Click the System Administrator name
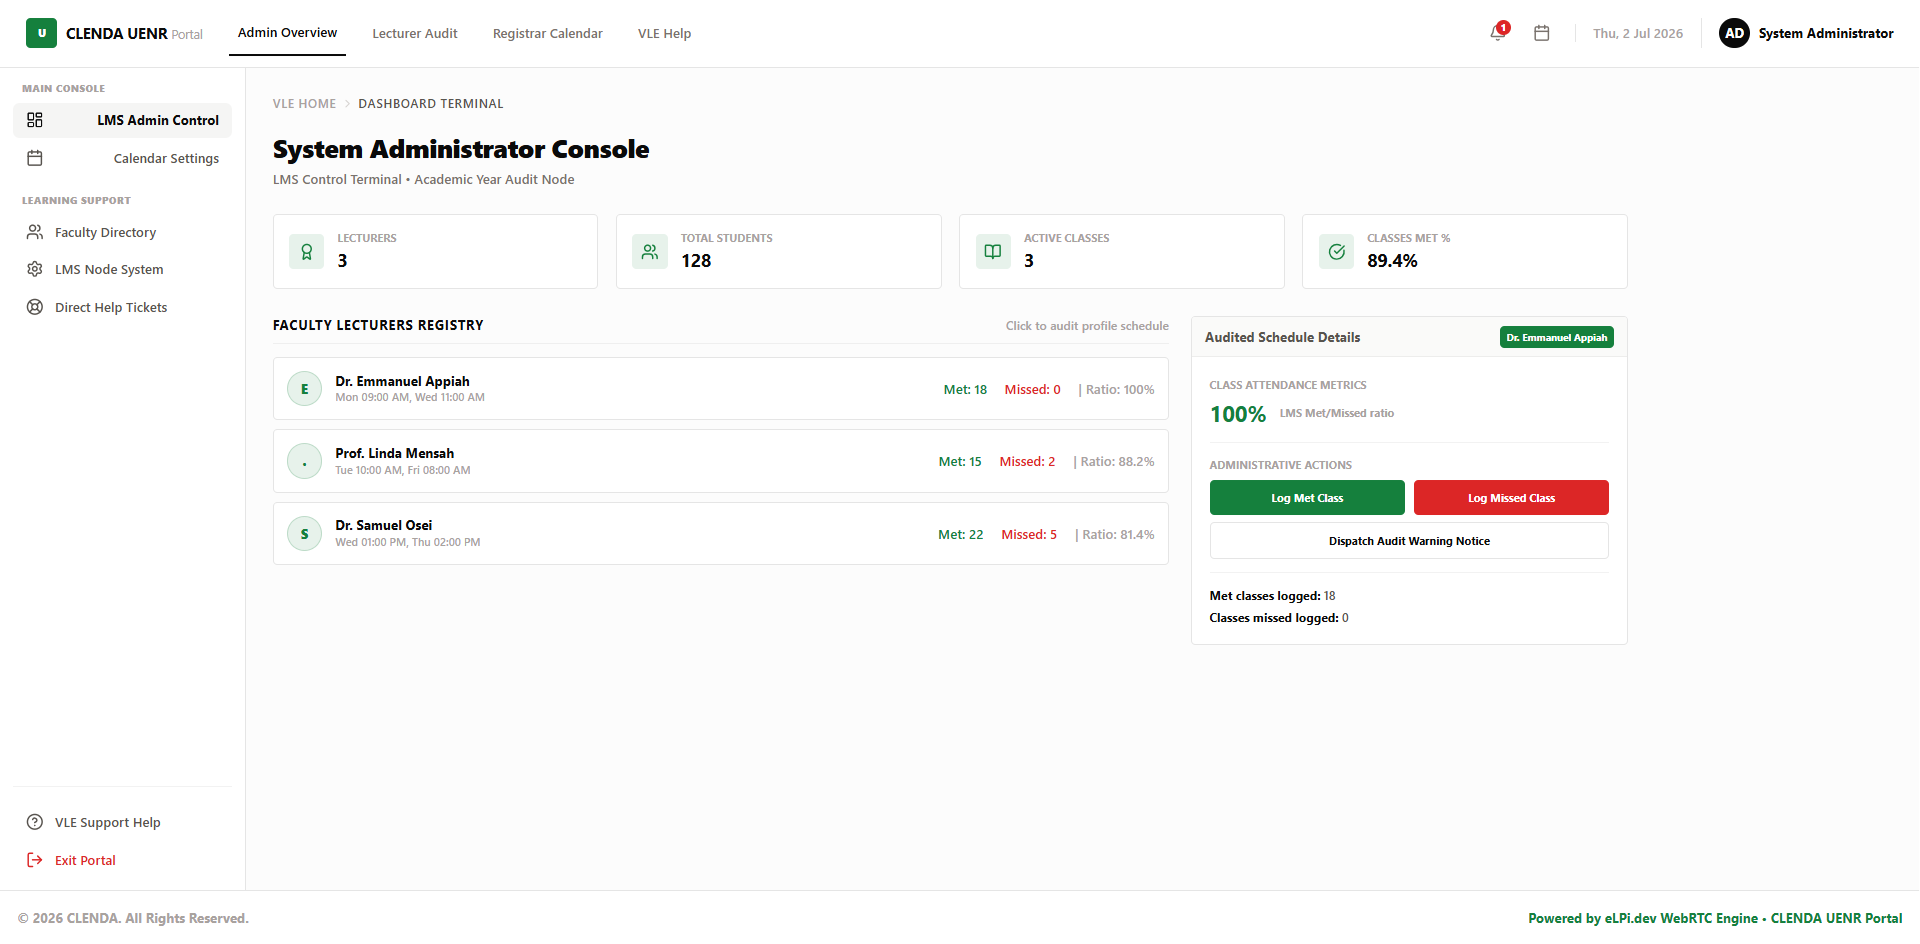This screenshot has height=944, width=1920. tap(1826, 33)
